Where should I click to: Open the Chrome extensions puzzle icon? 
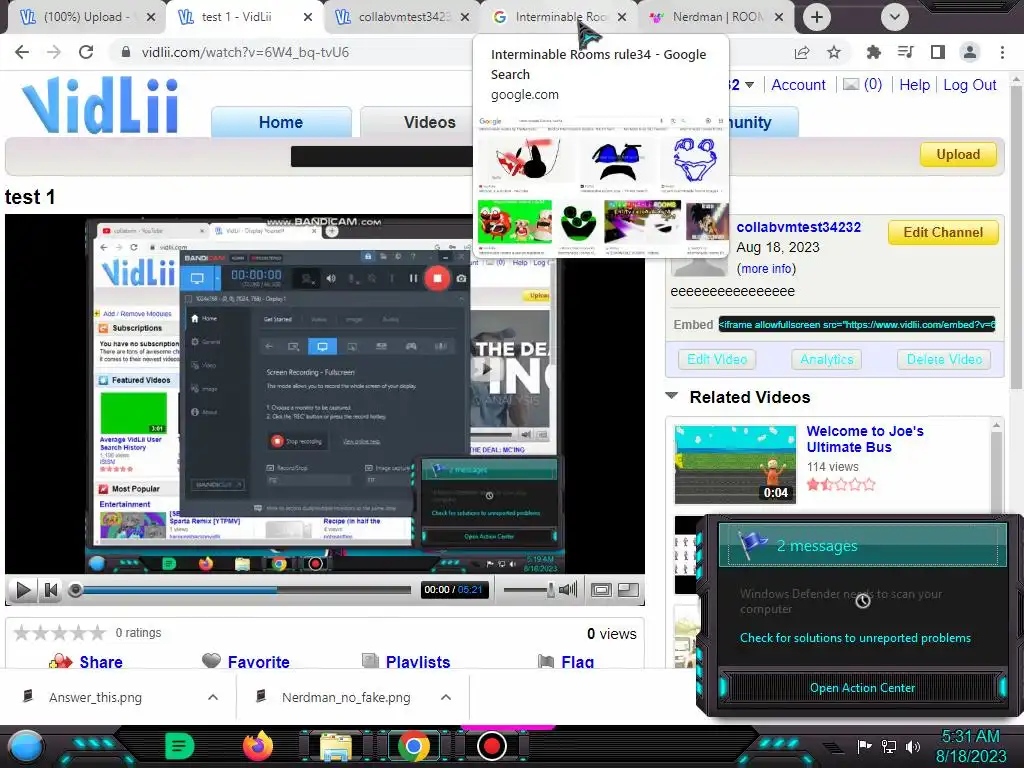(873, 52)
